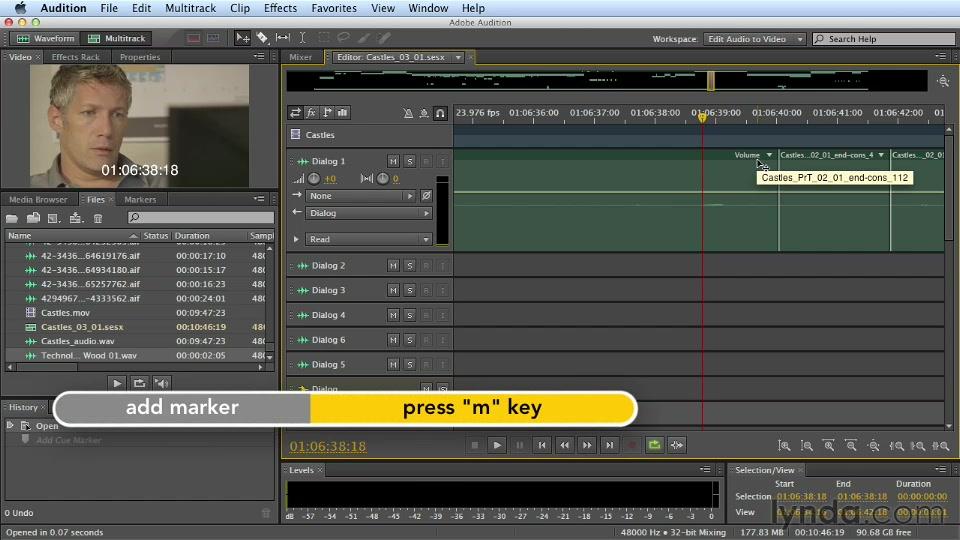Open the Markers tab
The height and width of the screenshot is (540, 960).
pyautogui.click(x=140, y=200)
